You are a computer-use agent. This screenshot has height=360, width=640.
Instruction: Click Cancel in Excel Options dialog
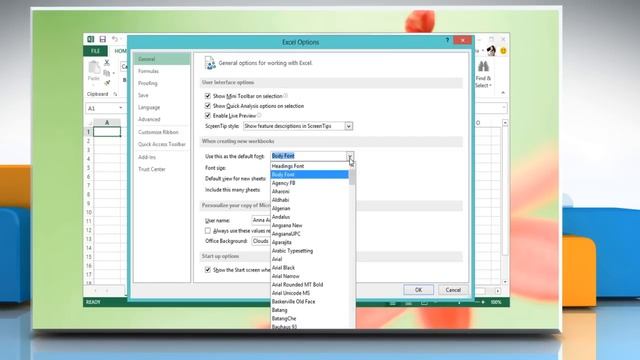tap(453, 289)
